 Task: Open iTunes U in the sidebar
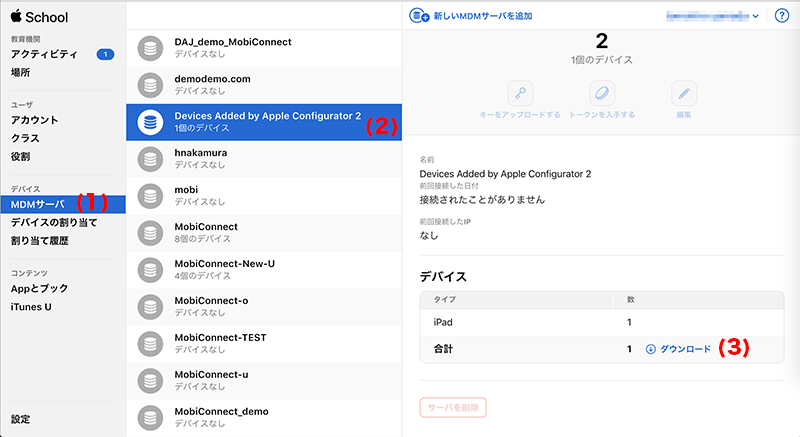click(x=31, y=307)
